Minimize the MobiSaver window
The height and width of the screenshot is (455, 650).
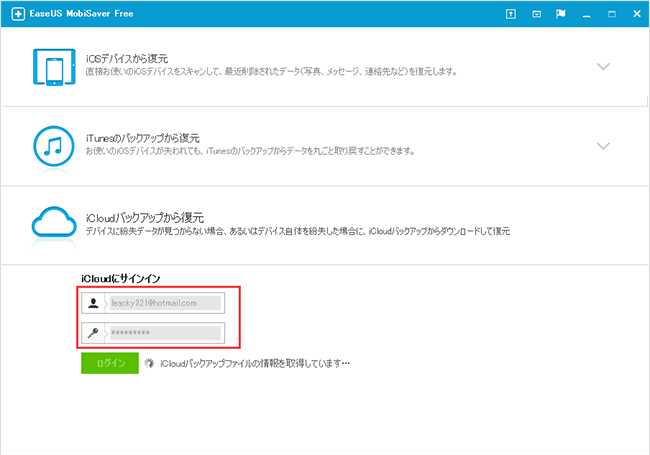point(586,15)
